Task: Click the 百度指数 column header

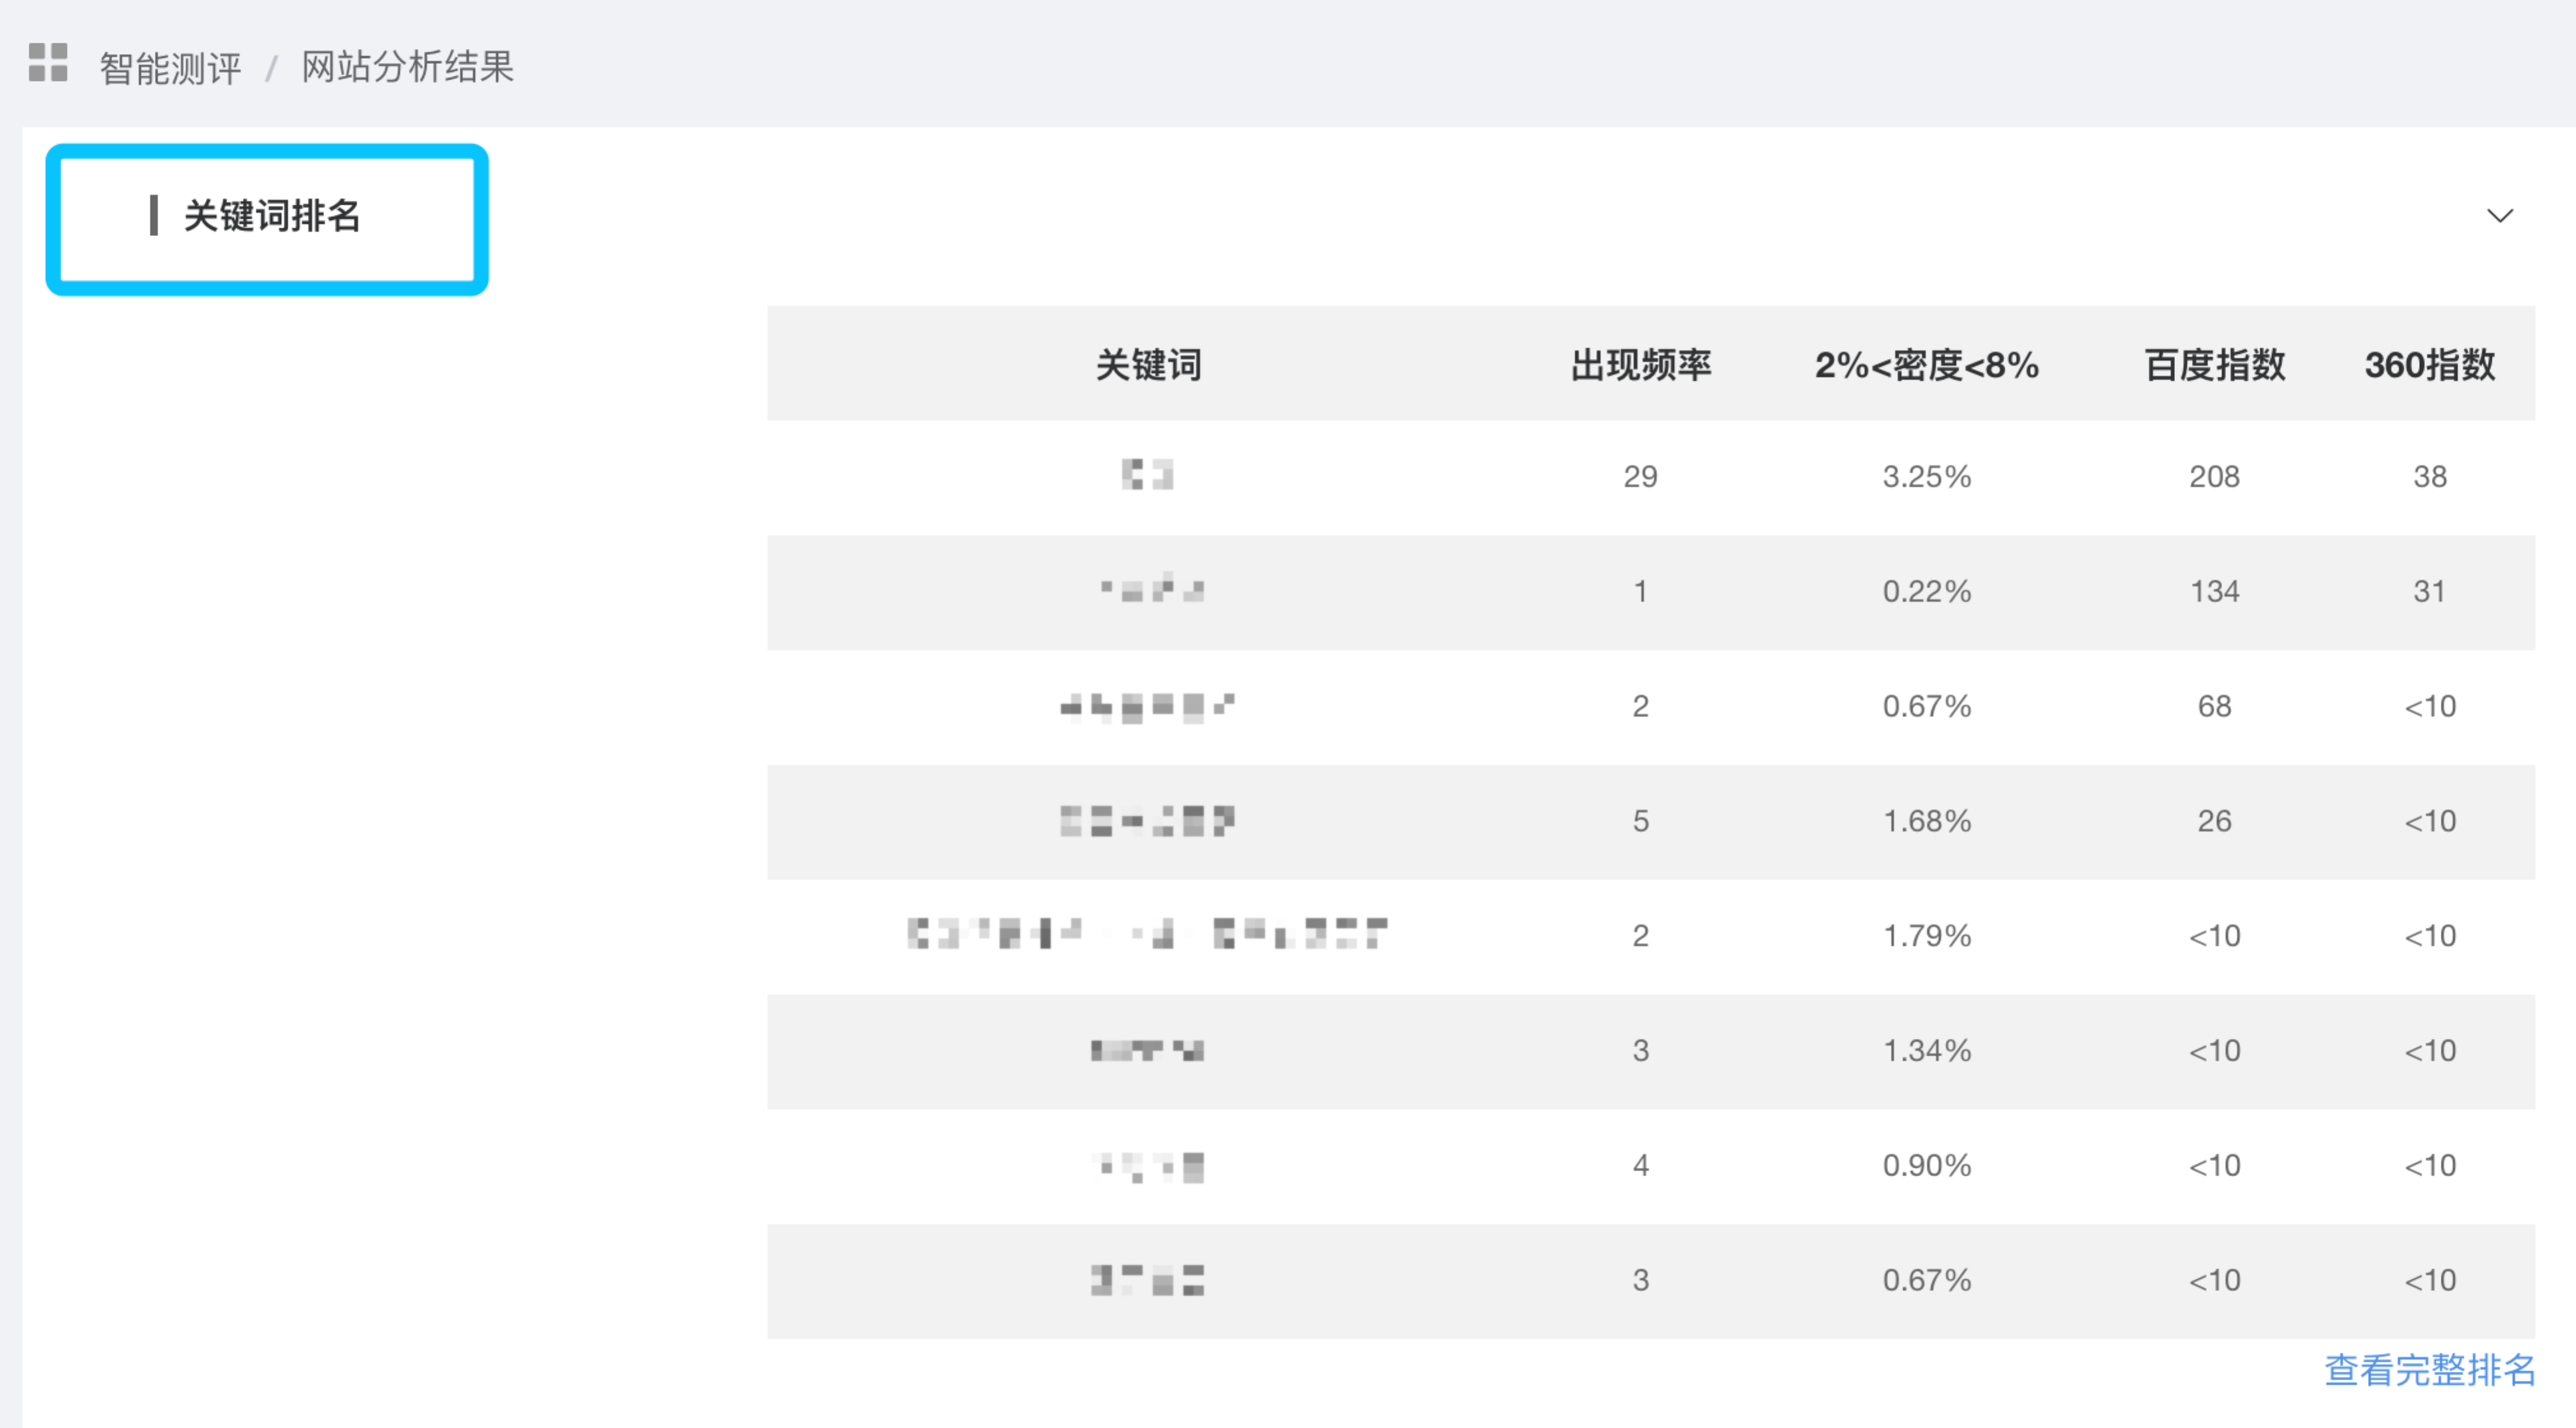Action: pyautogui.click(x=2214, y=365)
